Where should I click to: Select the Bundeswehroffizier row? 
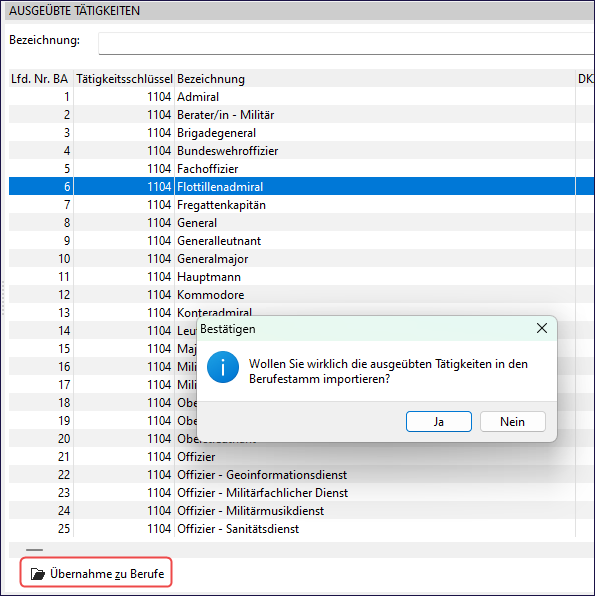[292, 151]
